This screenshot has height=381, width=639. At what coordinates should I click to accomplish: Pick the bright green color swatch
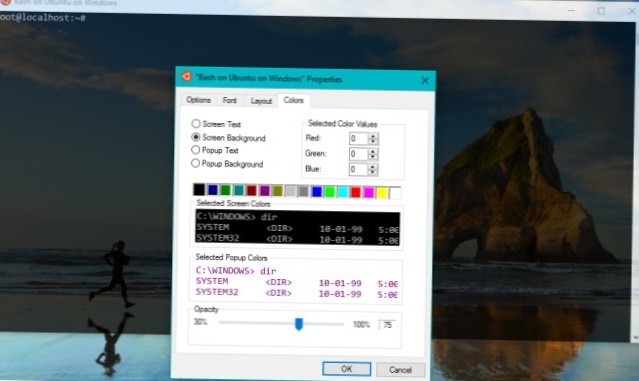tap(330, 192)
